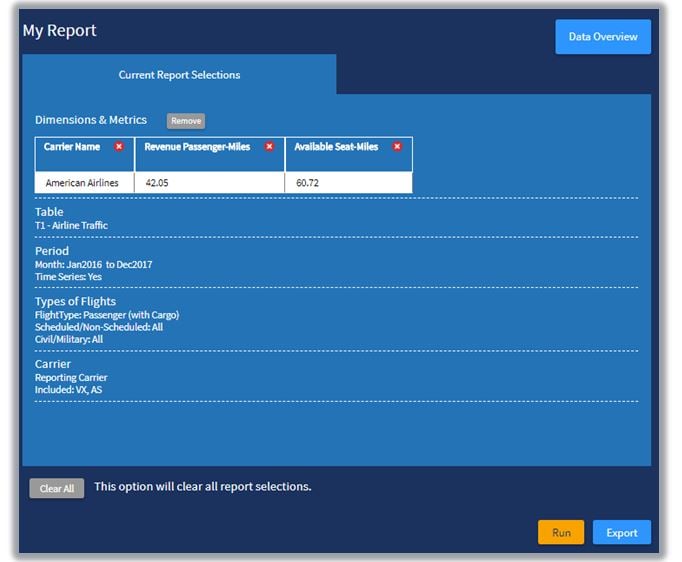Viewport: 682px width, 562px height.
Task: Click the T1 - Airline Traffic text
Action: (x=71, y=226)
